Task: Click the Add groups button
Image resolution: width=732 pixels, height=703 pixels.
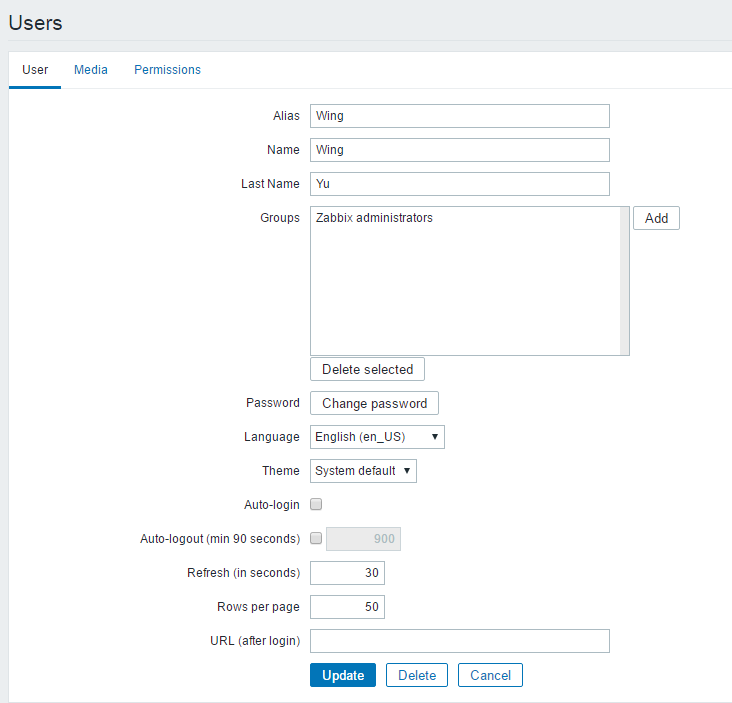Action: click(656, 218)
